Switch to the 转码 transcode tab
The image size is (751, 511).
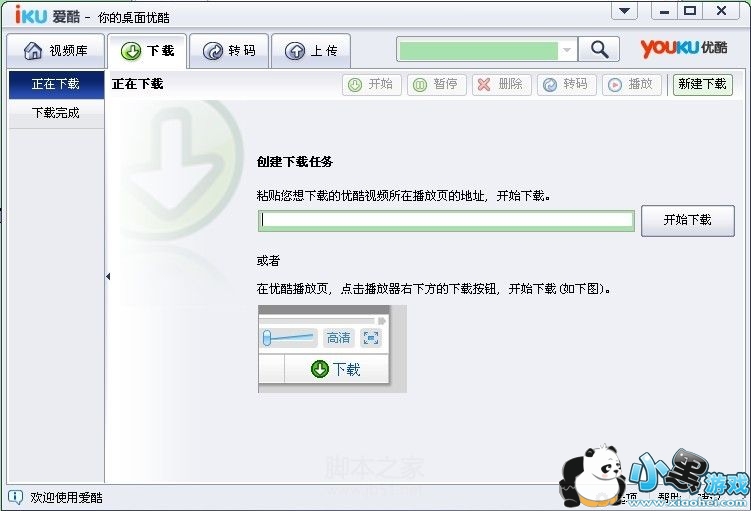coord(229,51)
